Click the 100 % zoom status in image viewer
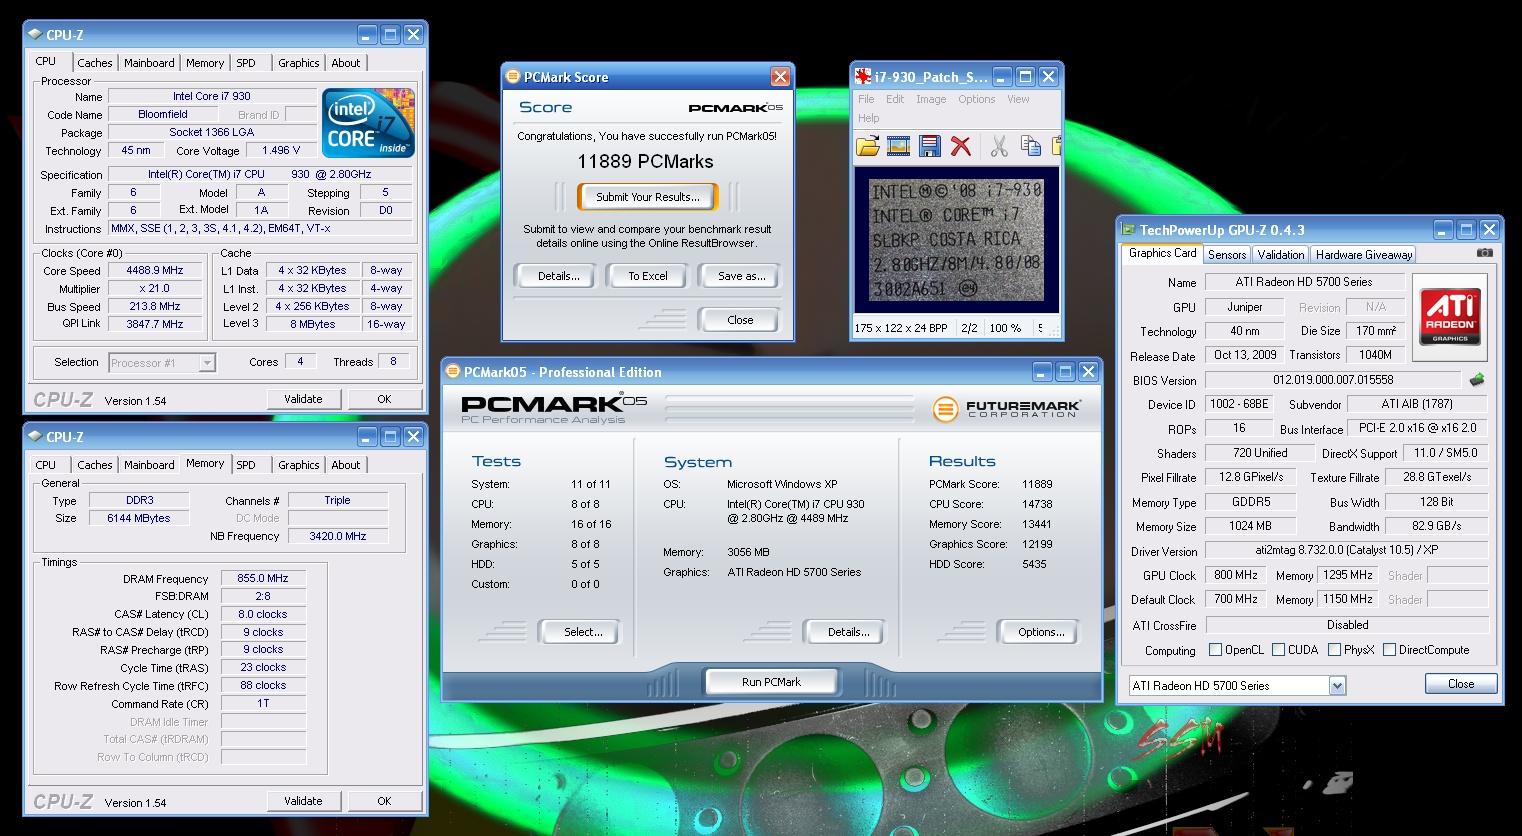1522x836 pixels. pos(1004,328)
